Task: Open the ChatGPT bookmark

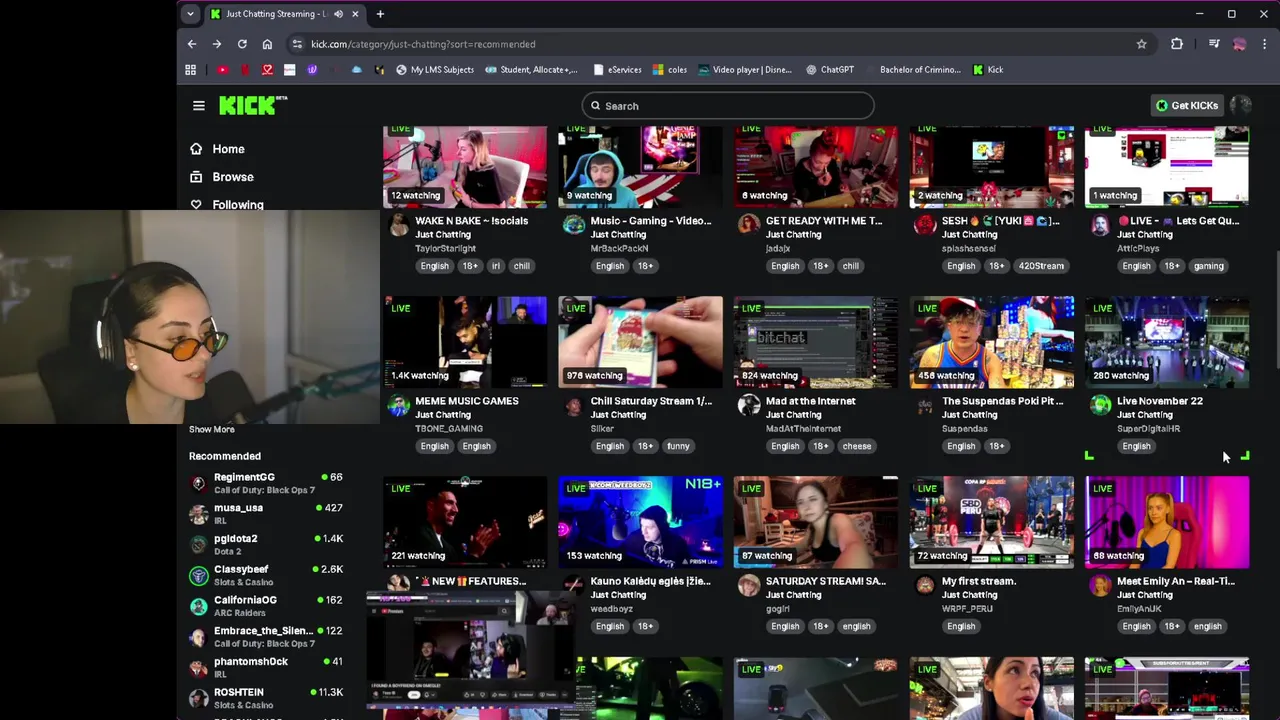Action: (830, 70)
